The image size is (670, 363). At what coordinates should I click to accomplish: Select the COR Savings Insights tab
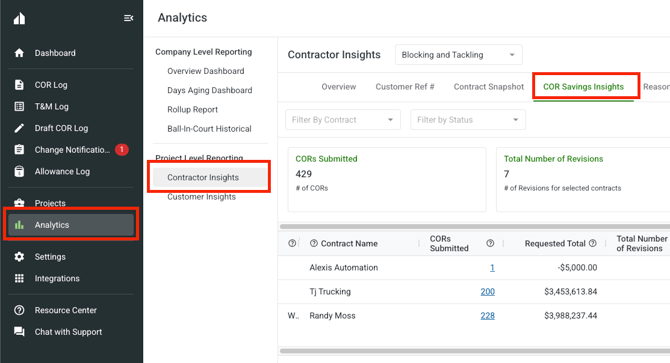pyautogui.click(x=583, y=87)
